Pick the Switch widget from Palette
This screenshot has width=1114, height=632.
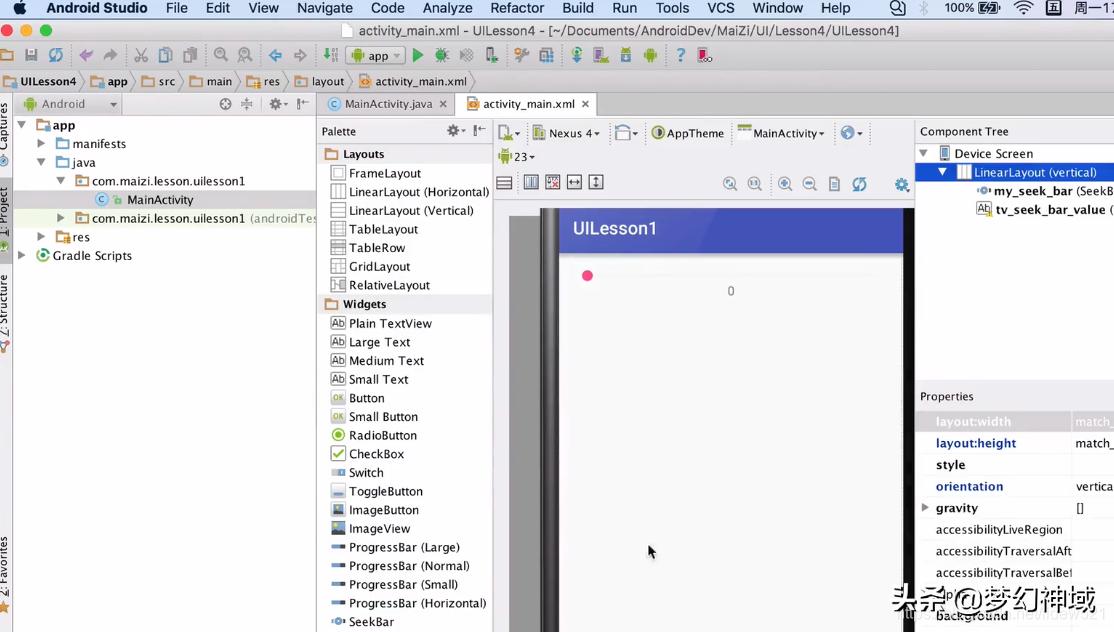click(x=366, y=473)
